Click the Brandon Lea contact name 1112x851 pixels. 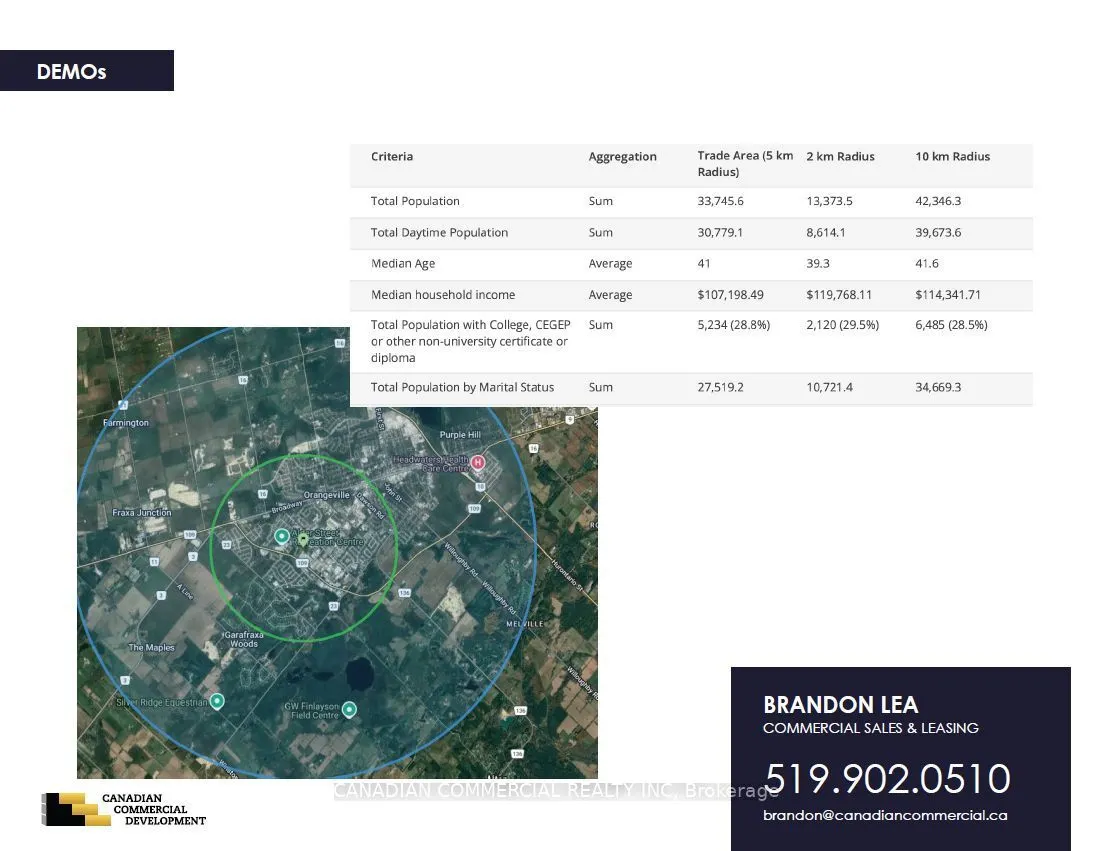point(840,705)
